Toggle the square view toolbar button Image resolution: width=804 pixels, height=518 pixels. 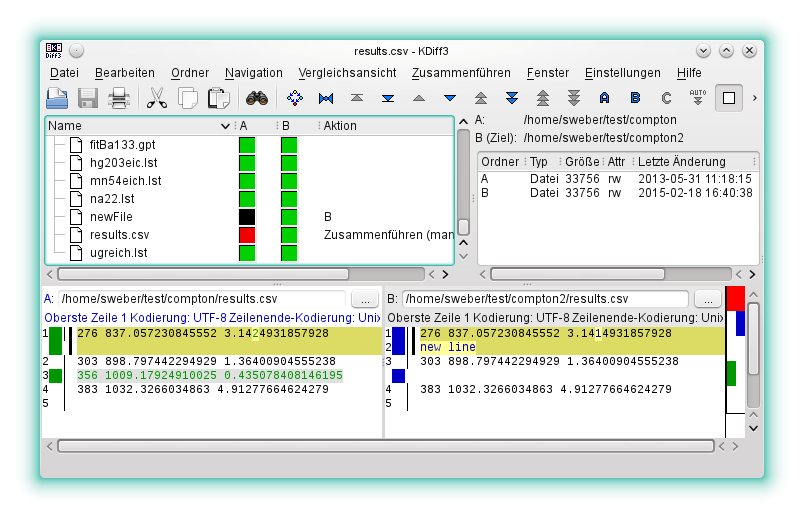[x=729, y=98]
